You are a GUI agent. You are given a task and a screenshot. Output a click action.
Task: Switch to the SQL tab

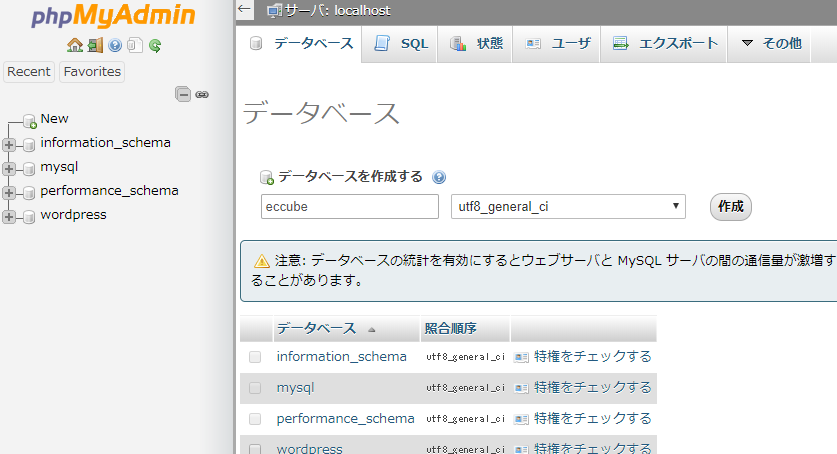(403, 44)
